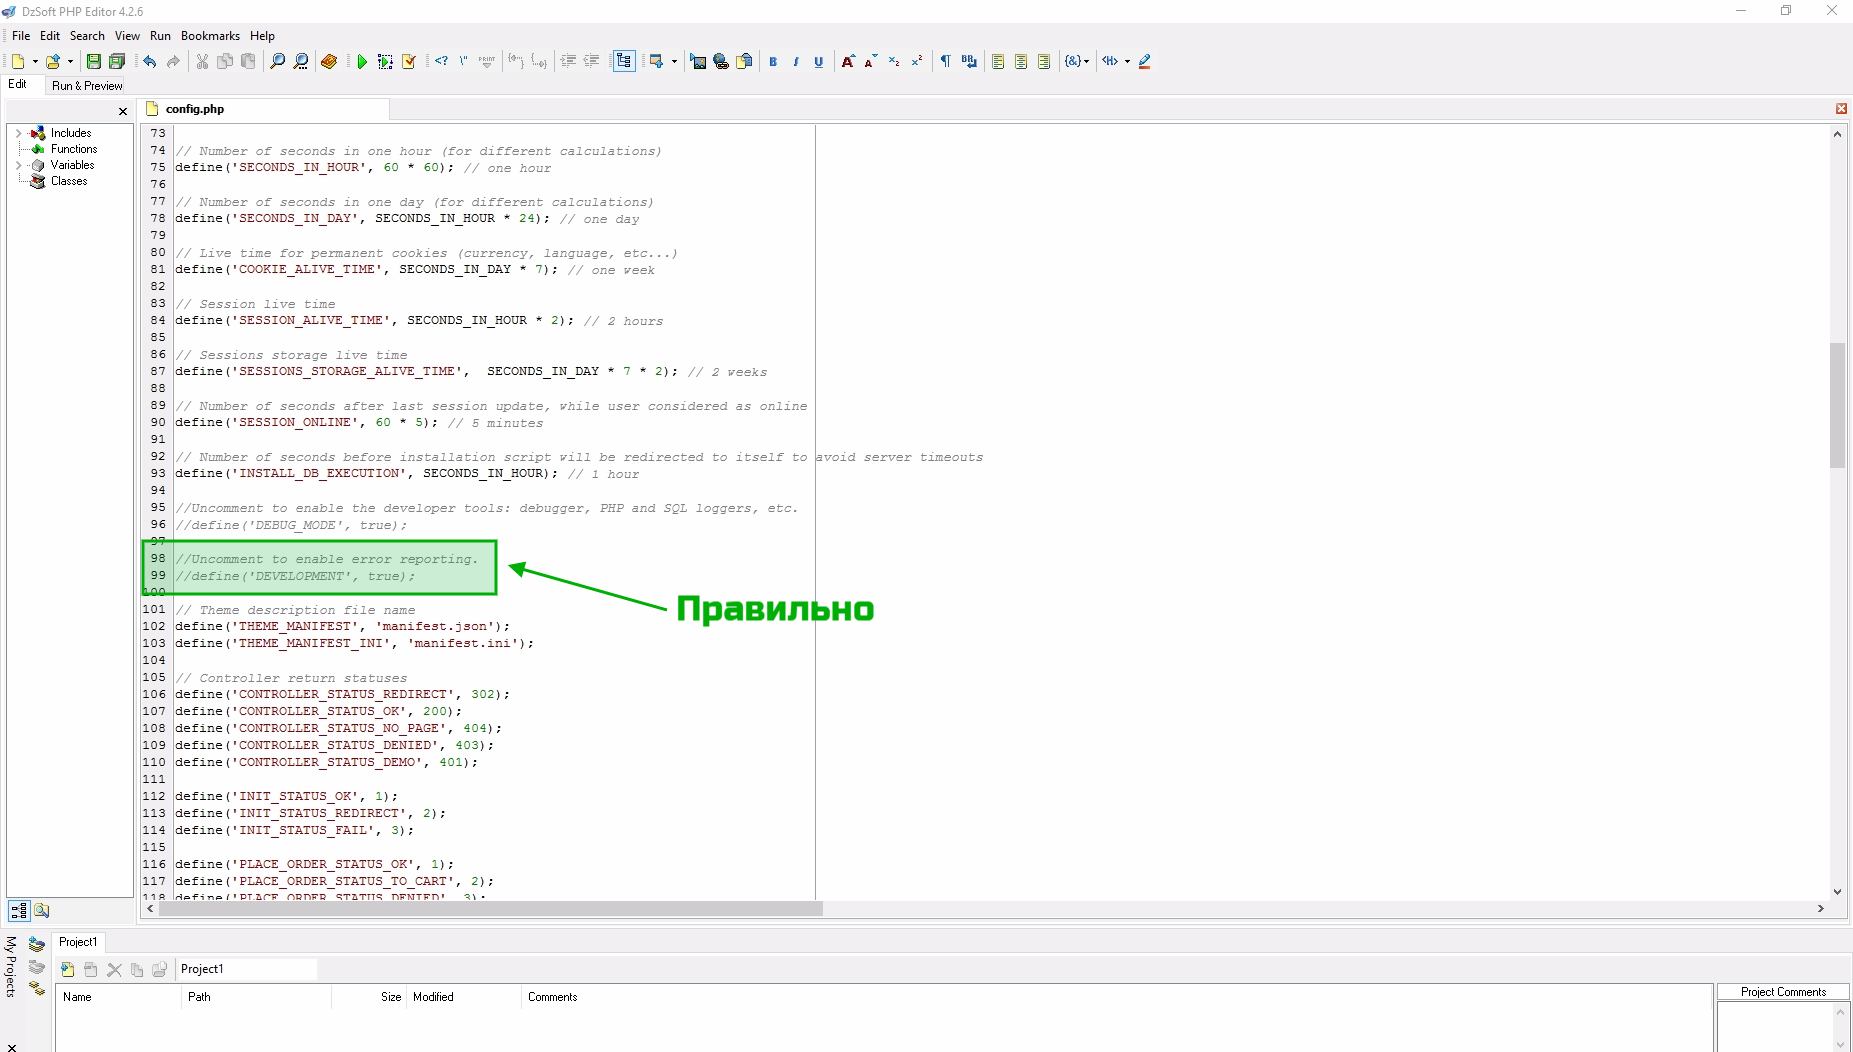Save the current file
Screen dimensions: 1853x1052
(94, 61)
